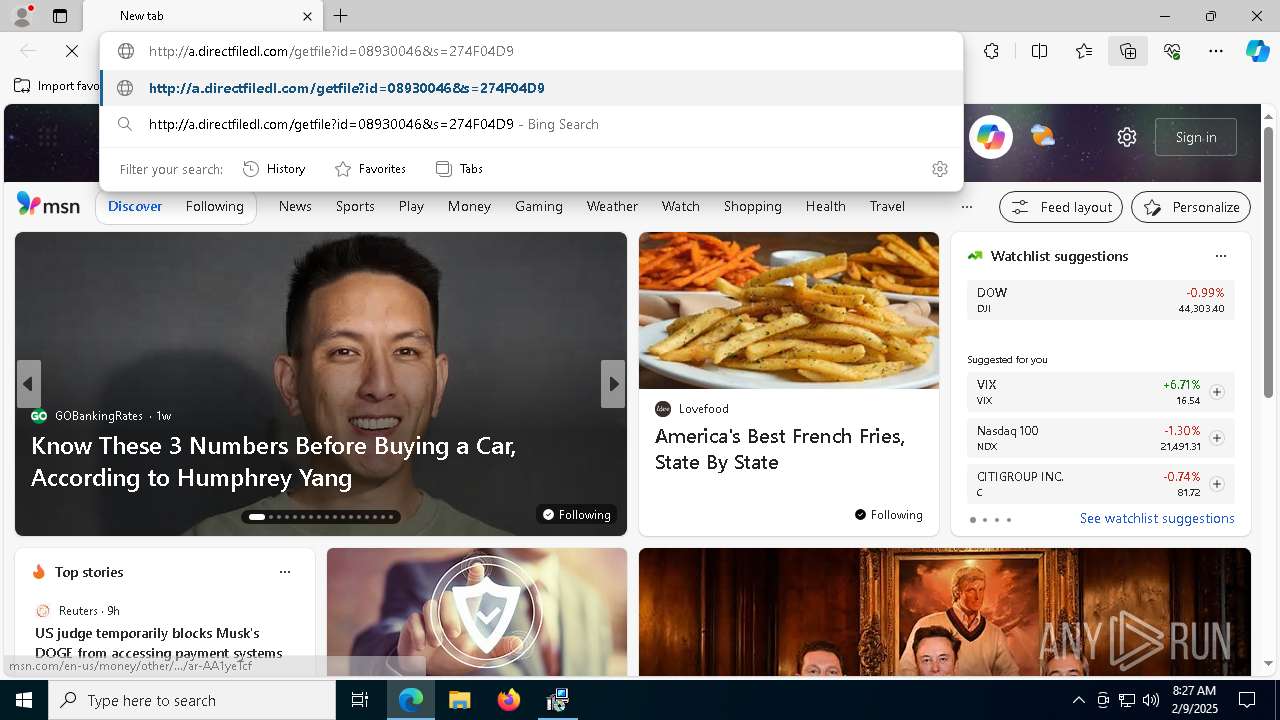Open Favorites star-list icon in toolbar
1280x720 pixels.
tap(1084, 51)
